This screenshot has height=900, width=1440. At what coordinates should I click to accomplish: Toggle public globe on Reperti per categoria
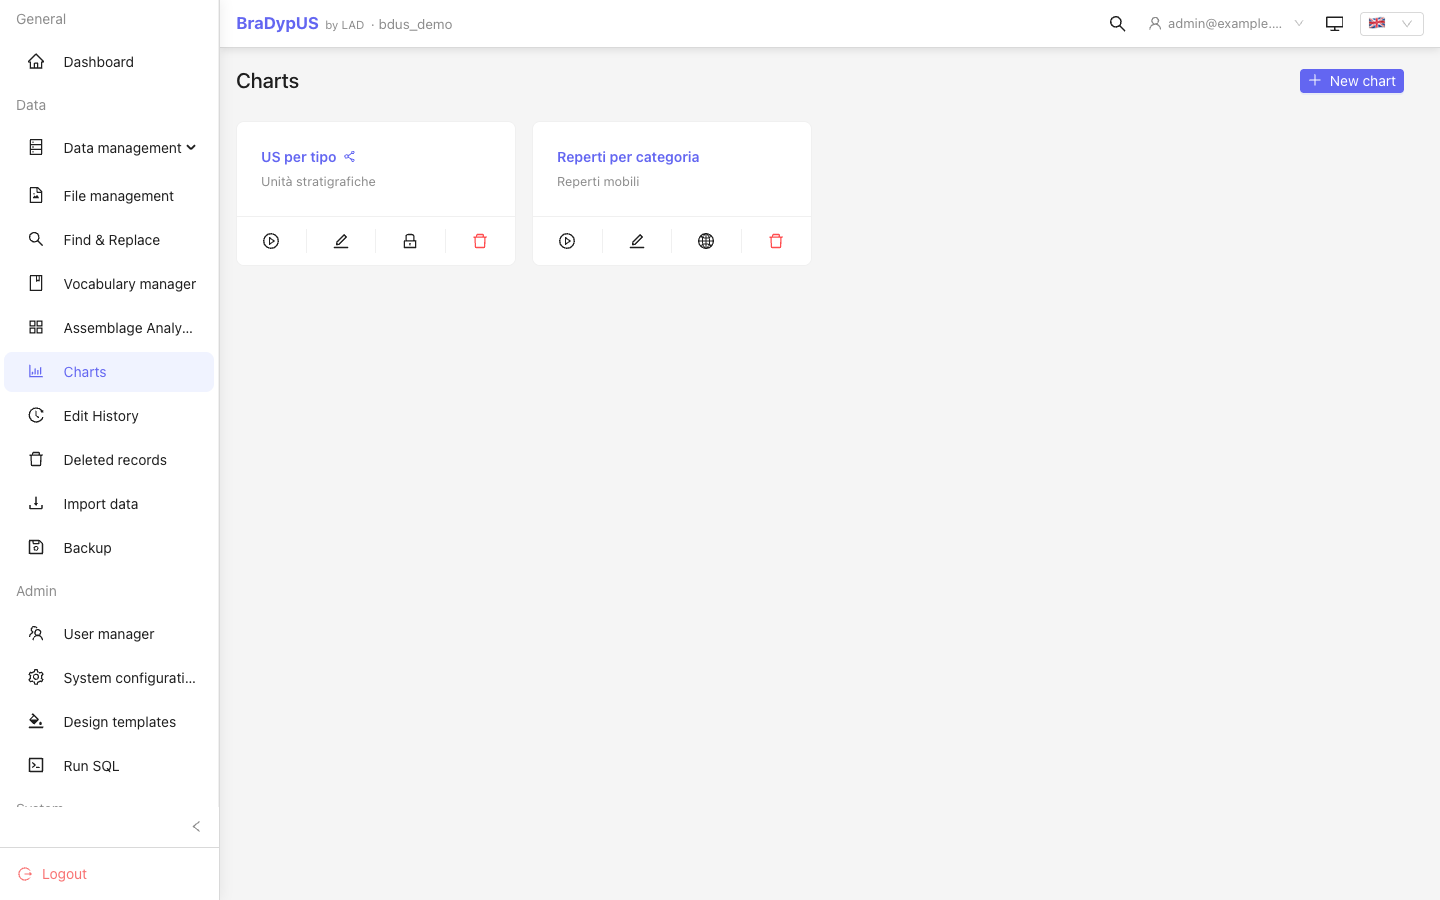pos(706,241)
